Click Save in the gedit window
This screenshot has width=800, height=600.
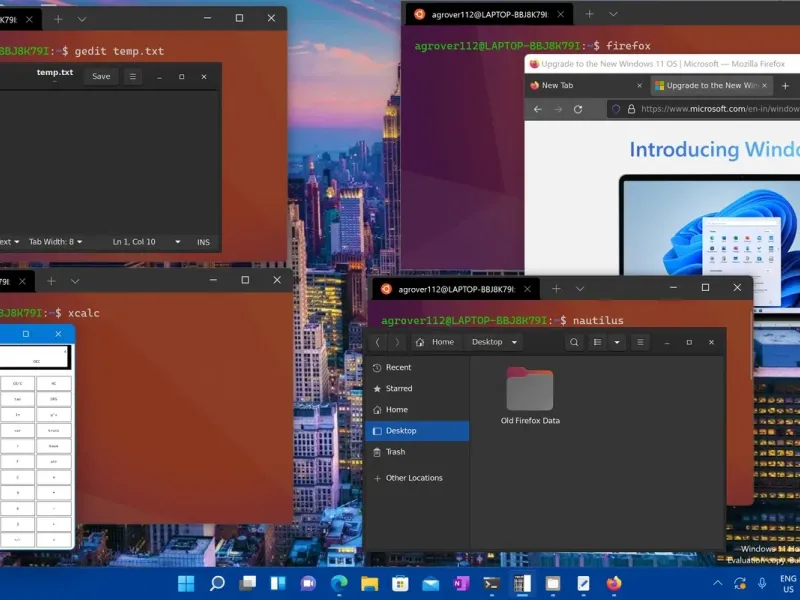click(x=101, y=77)
